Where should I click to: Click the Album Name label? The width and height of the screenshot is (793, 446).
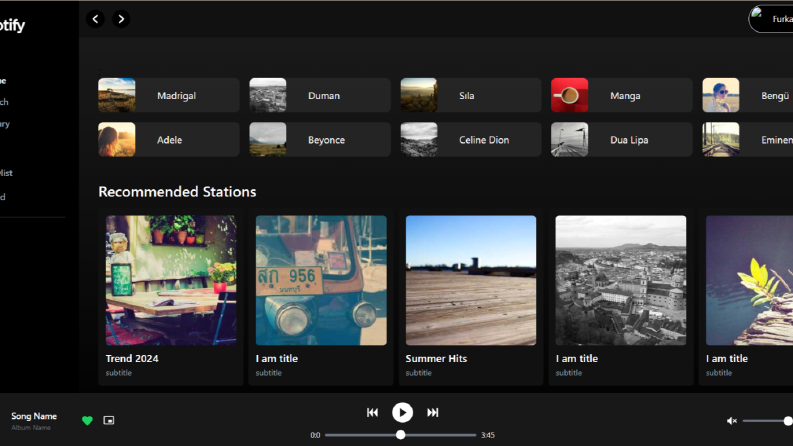[31, 428]
